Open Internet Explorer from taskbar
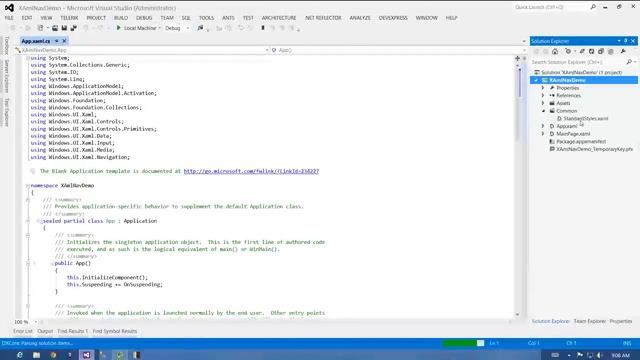The width and height of the screenshot is (640, 360). point(19,355)
